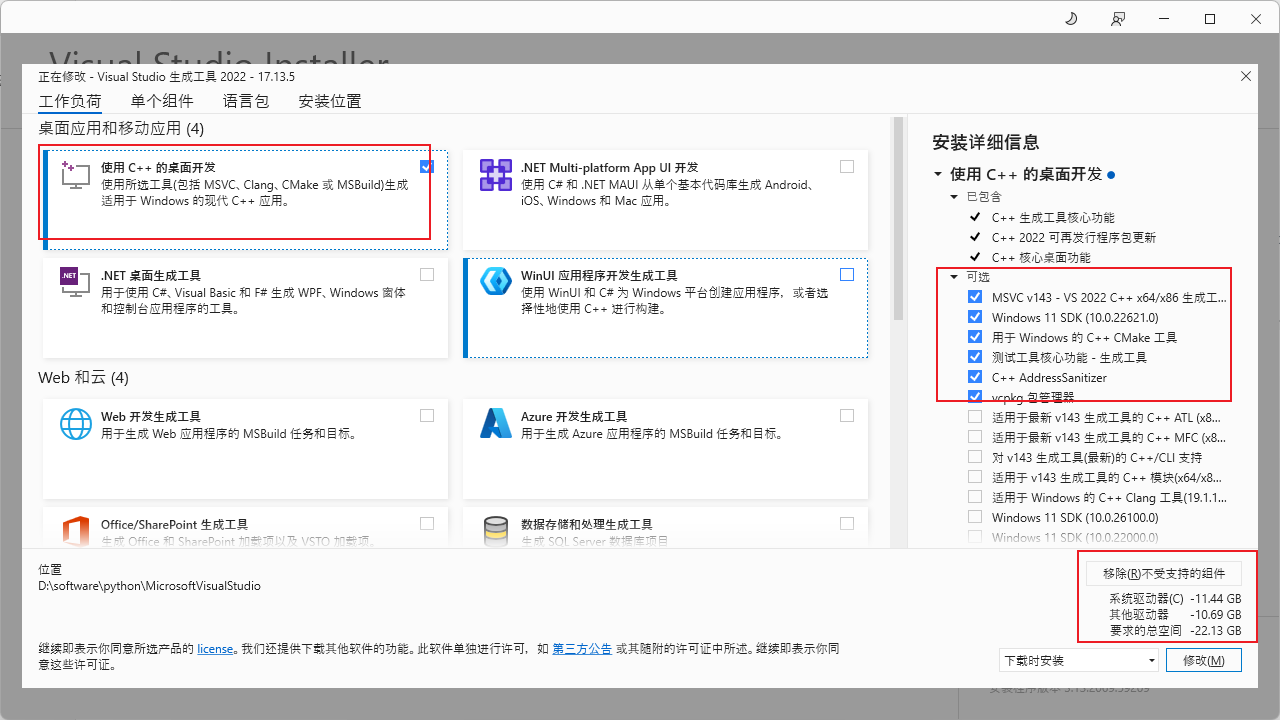This screenshot has width=1280, height=720.
Task: Uncheck the vcpkg 包管理器 option
Action: (975, 397)
